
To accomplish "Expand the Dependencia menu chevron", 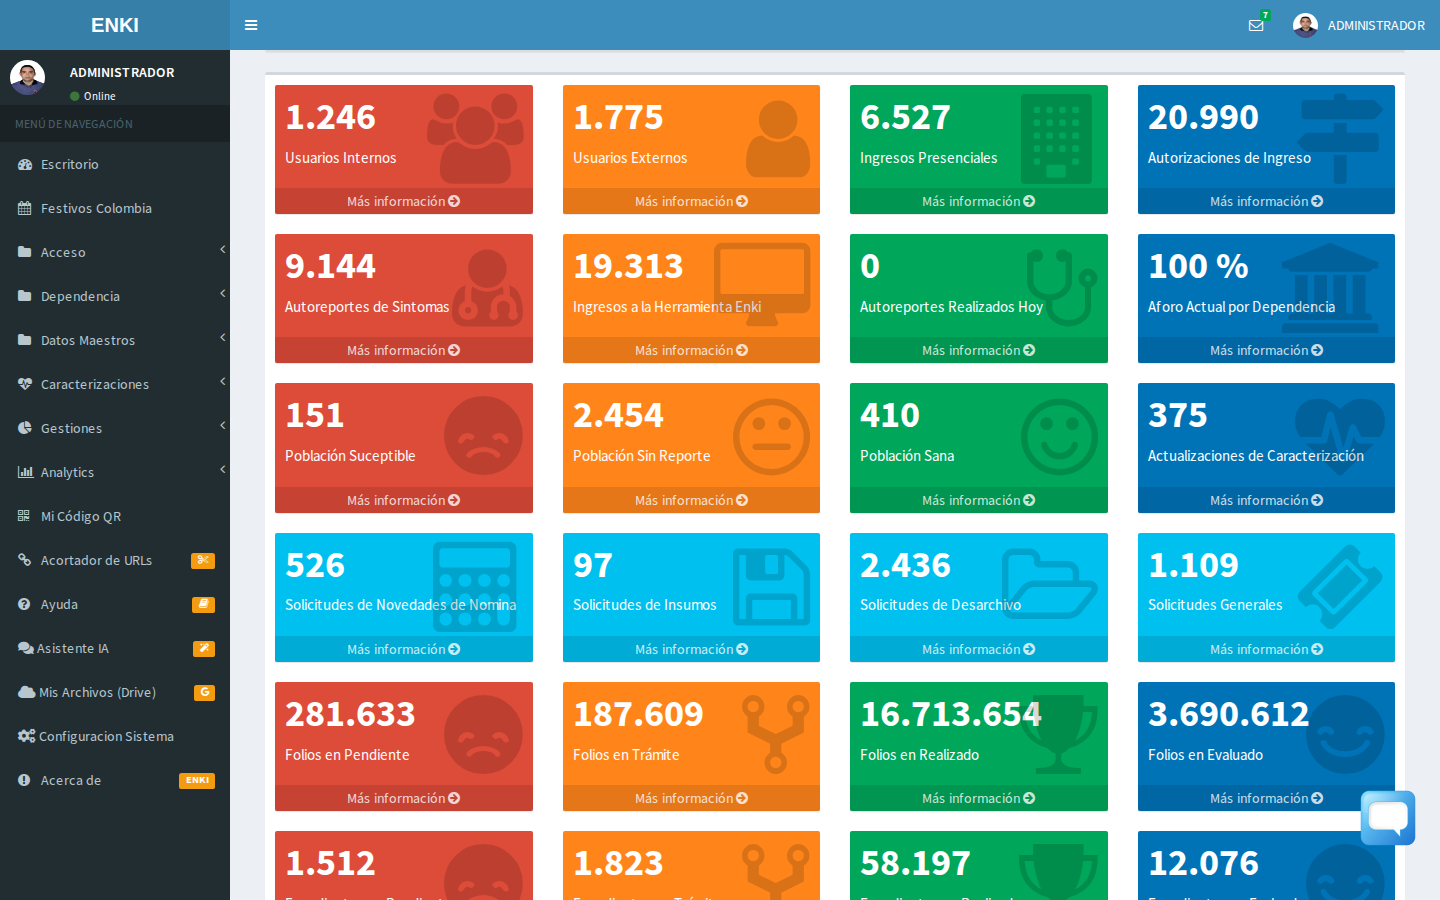I will tap(223, 294).
